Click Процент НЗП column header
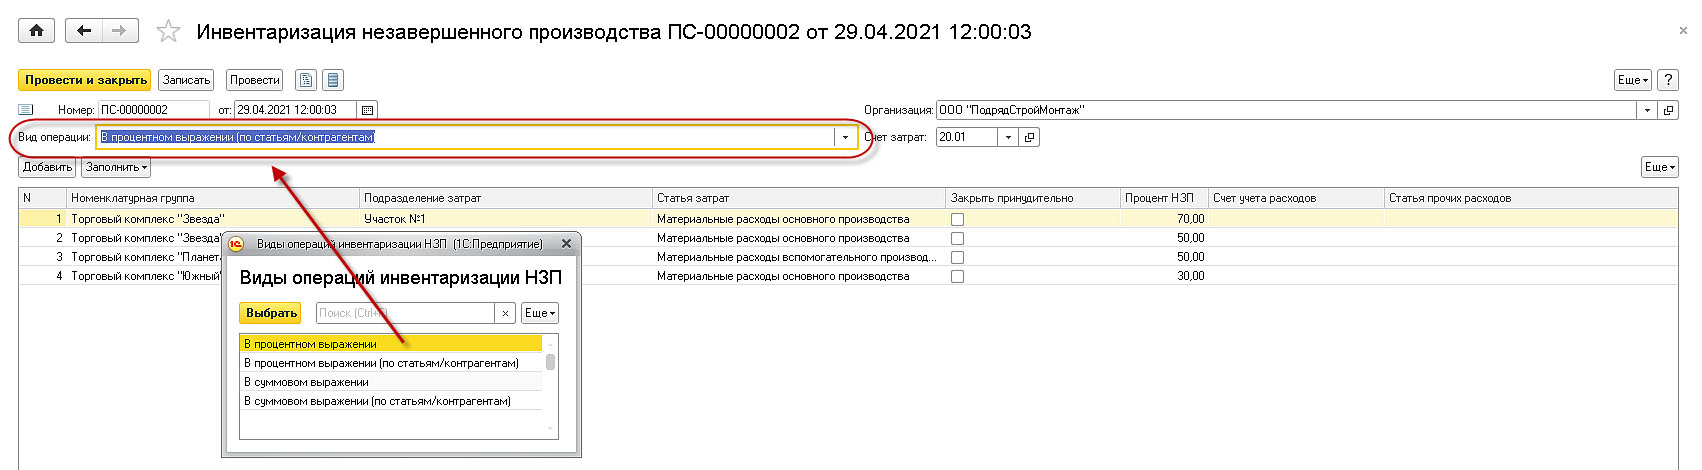The height and width of the screenshot is (470, 1702). (1164, 198)
